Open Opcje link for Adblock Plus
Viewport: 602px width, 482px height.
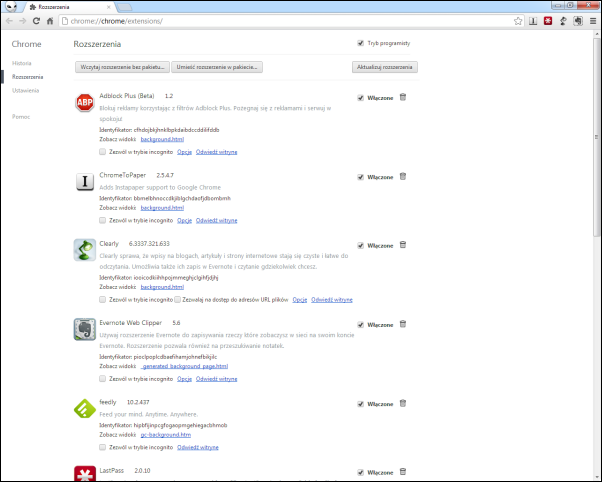click(x=184, y=152)
